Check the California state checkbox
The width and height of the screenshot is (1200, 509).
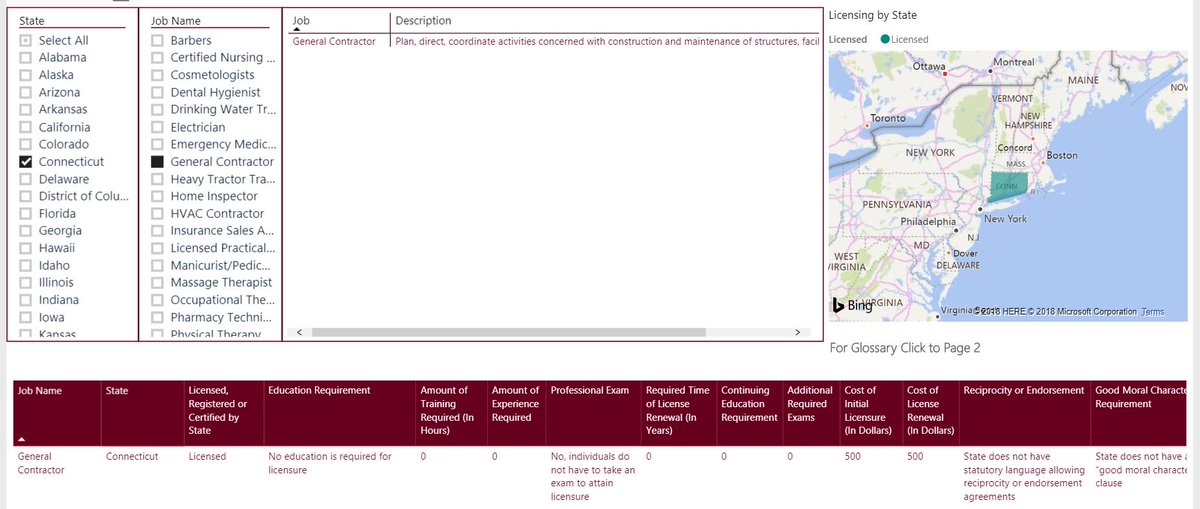coord(26,127)
